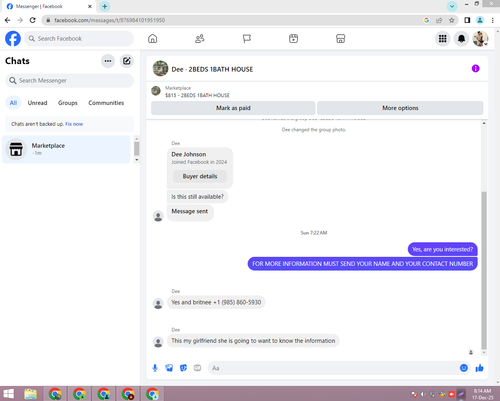The height and width of the screenshot is (401, 500).
Task: Click the conversation scroll down arrow
Action: pyautogui.click(x=484, y=353)
